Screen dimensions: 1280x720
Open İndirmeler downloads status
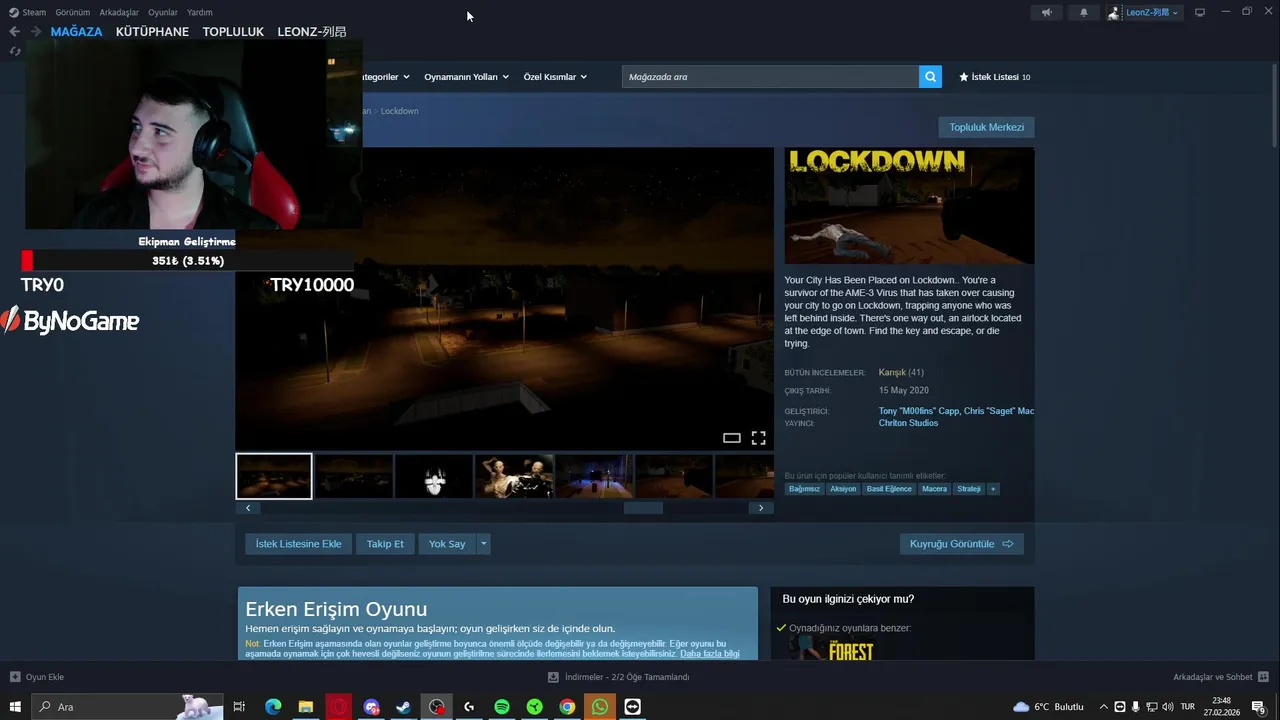[619, 677]
